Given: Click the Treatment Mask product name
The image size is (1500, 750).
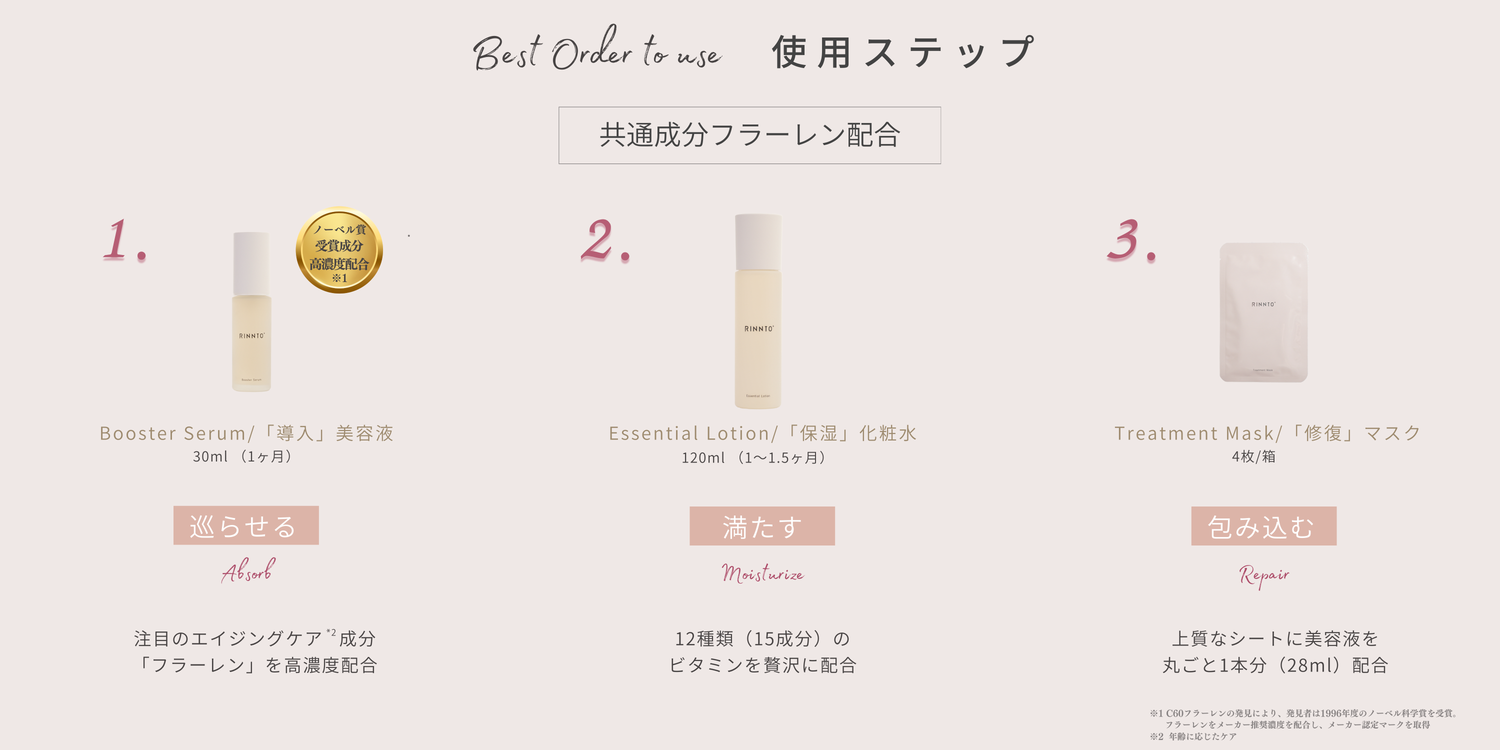Looking at the screenshot, I should point(1267,433).
